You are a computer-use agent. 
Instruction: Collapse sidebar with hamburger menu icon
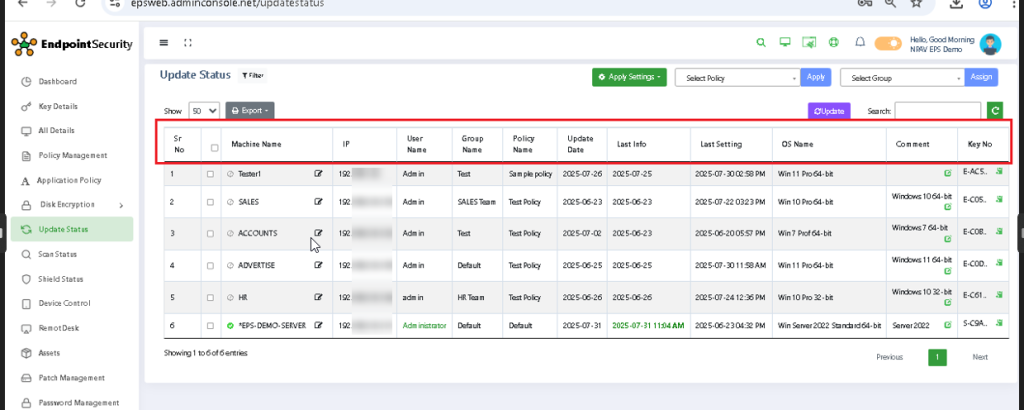(164, 43)
